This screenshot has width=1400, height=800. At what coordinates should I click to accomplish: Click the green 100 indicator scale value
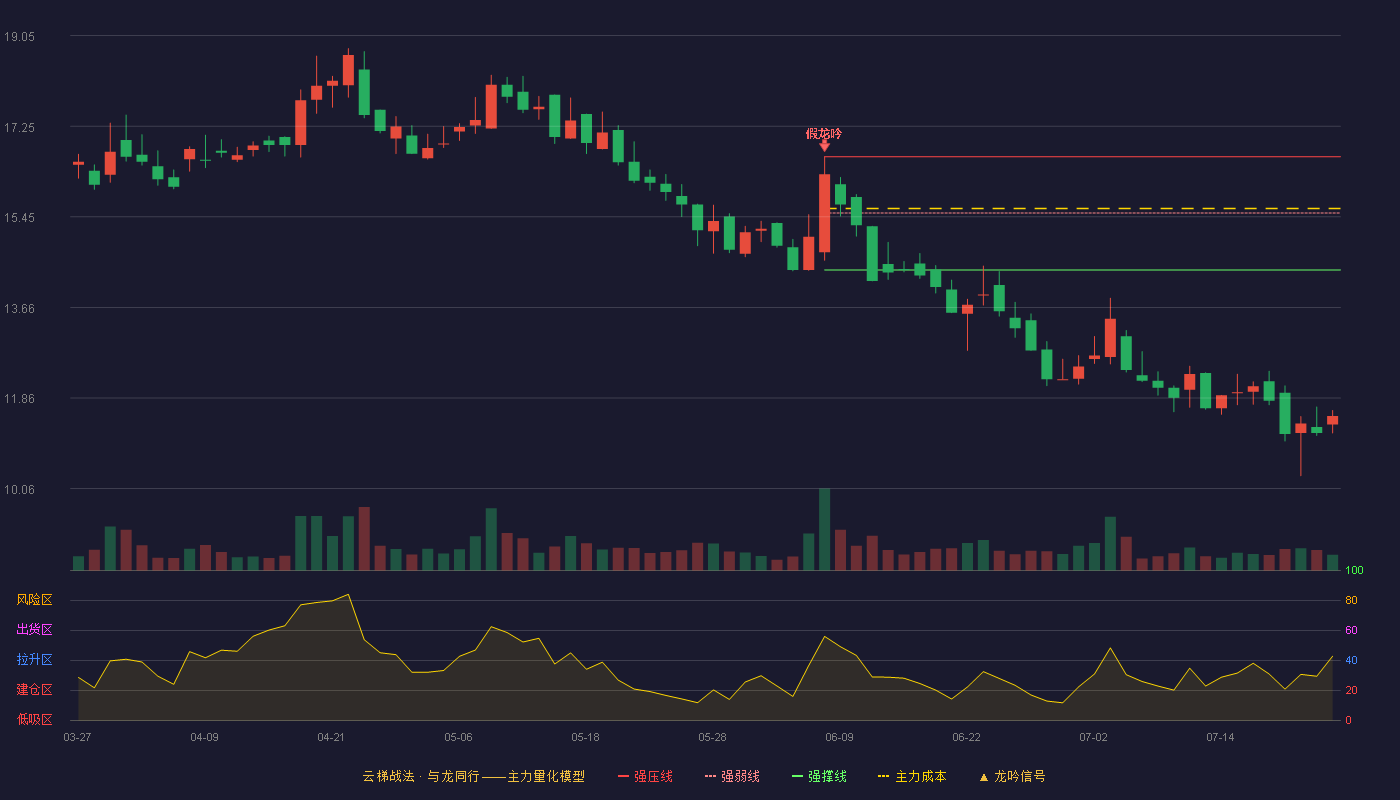coord(1354,570)
